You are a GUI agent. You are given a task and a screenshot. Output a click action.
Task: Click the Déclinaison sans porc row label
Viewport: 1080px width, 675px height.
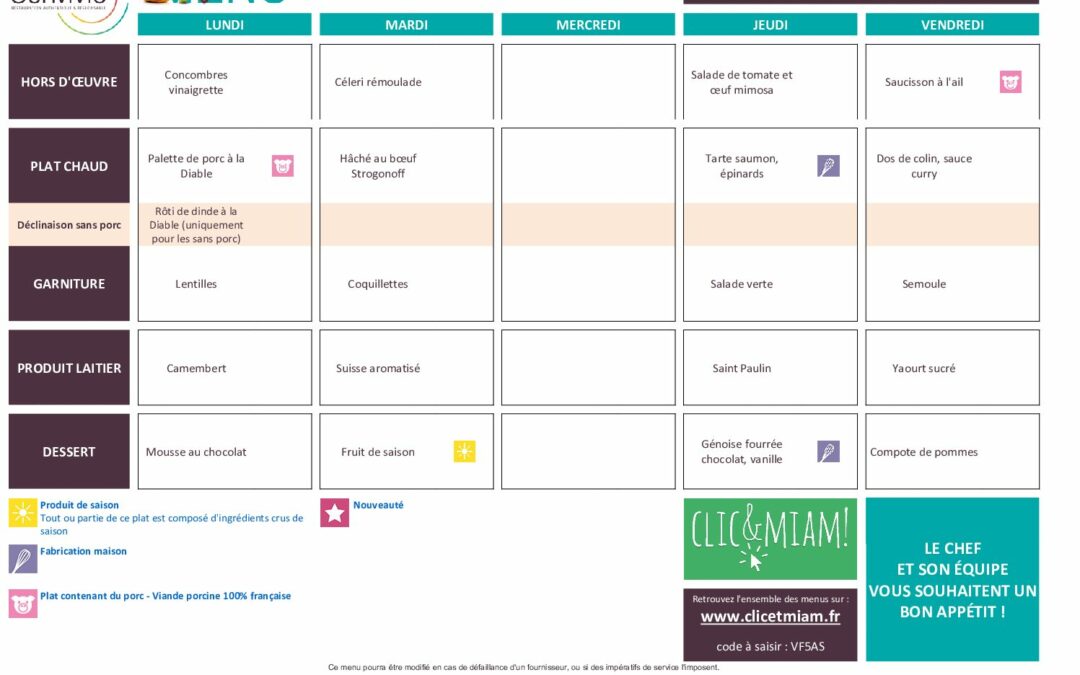click(69, 225)
